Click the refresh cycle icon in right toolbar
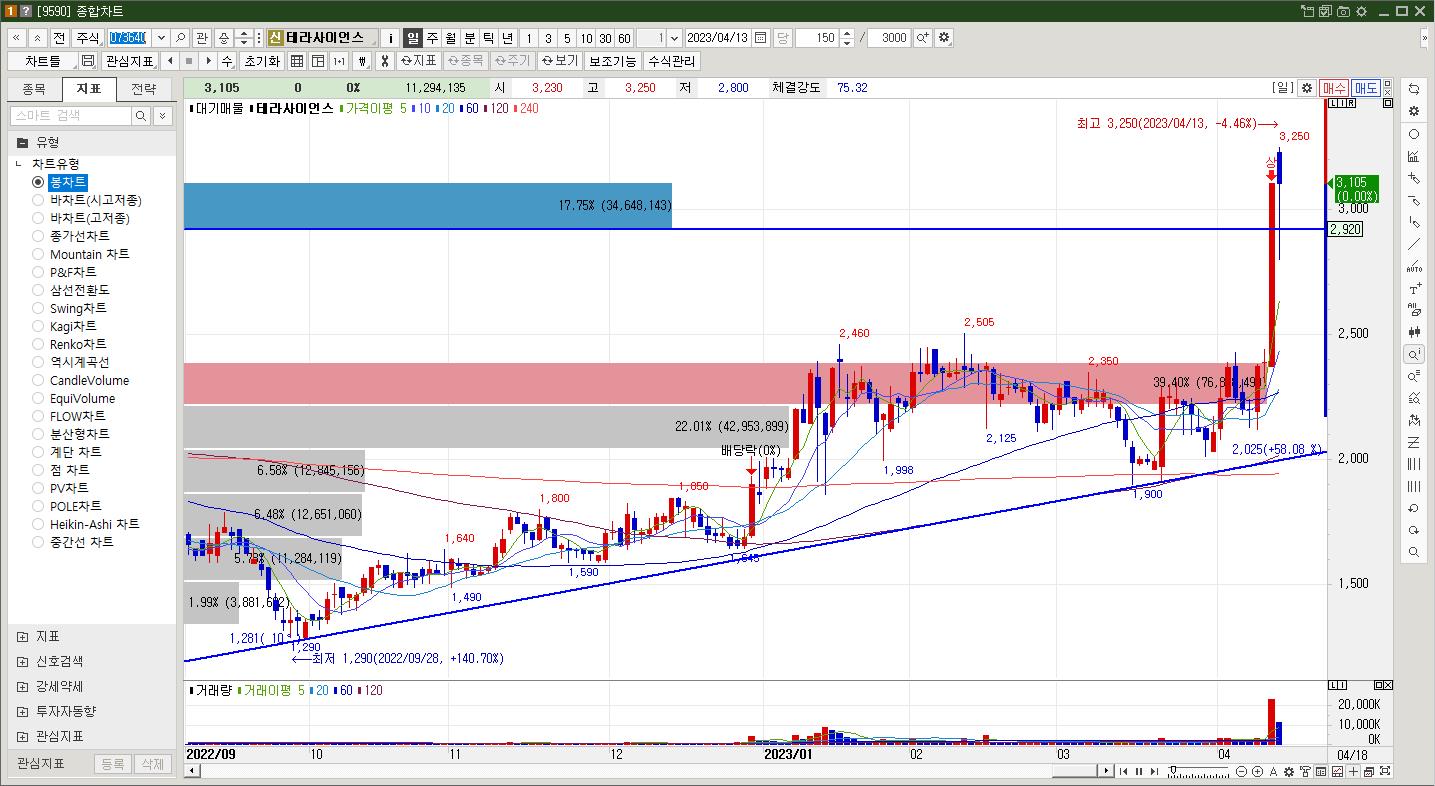Image resolution: width=1435 pixels, height=786 pixels. (x=1414, y=89)
